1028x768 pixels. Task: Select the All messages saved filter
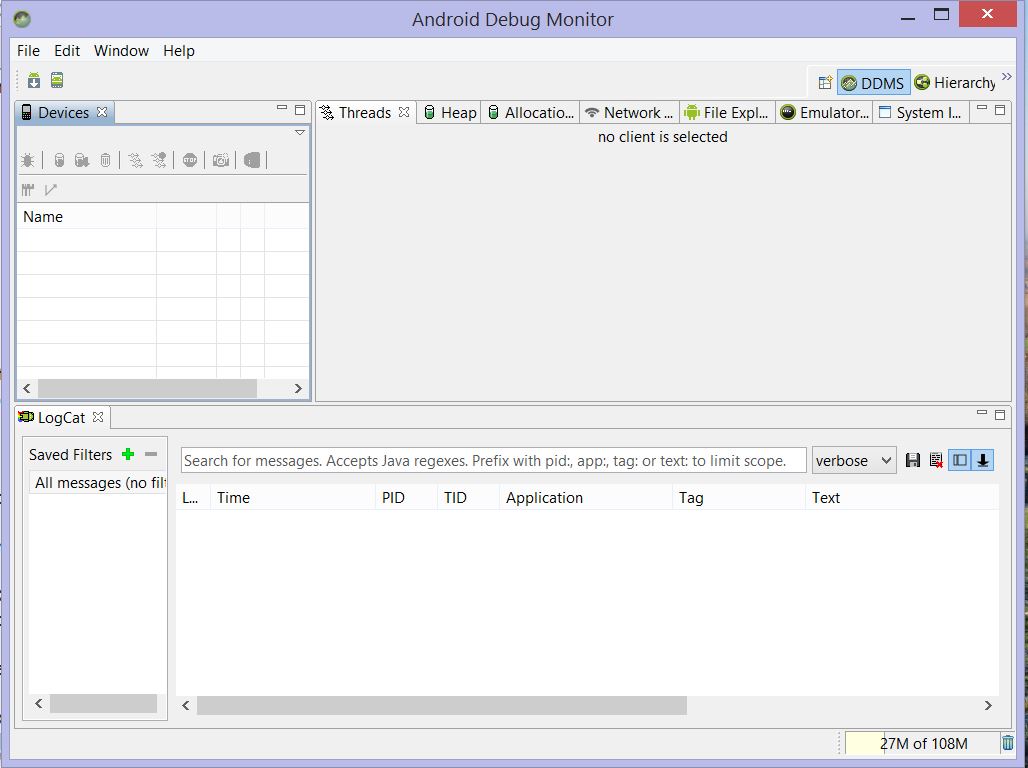click(98, 483)
